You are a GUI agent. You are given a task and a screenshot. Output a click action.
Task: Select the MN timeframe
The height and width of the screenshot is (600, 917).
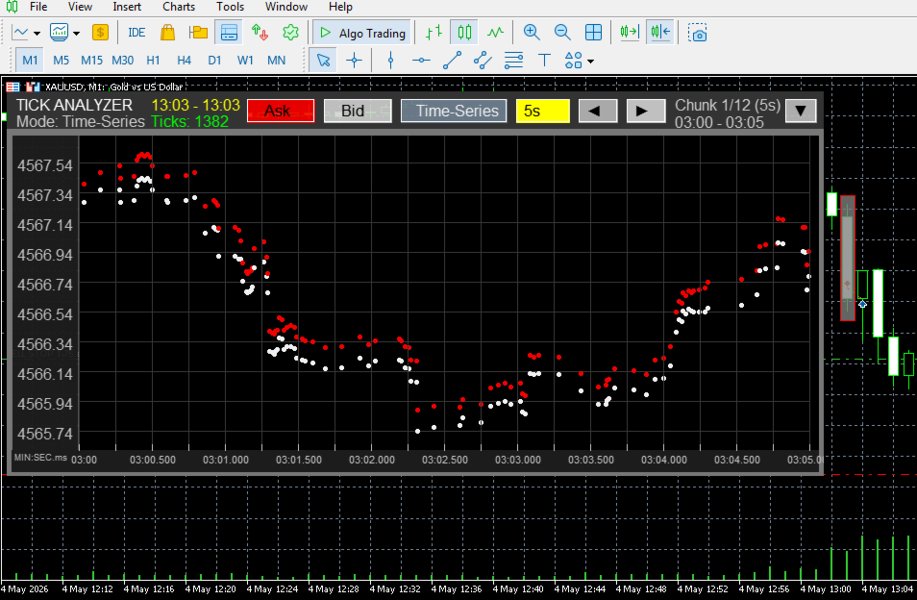[x=277, y=60]
